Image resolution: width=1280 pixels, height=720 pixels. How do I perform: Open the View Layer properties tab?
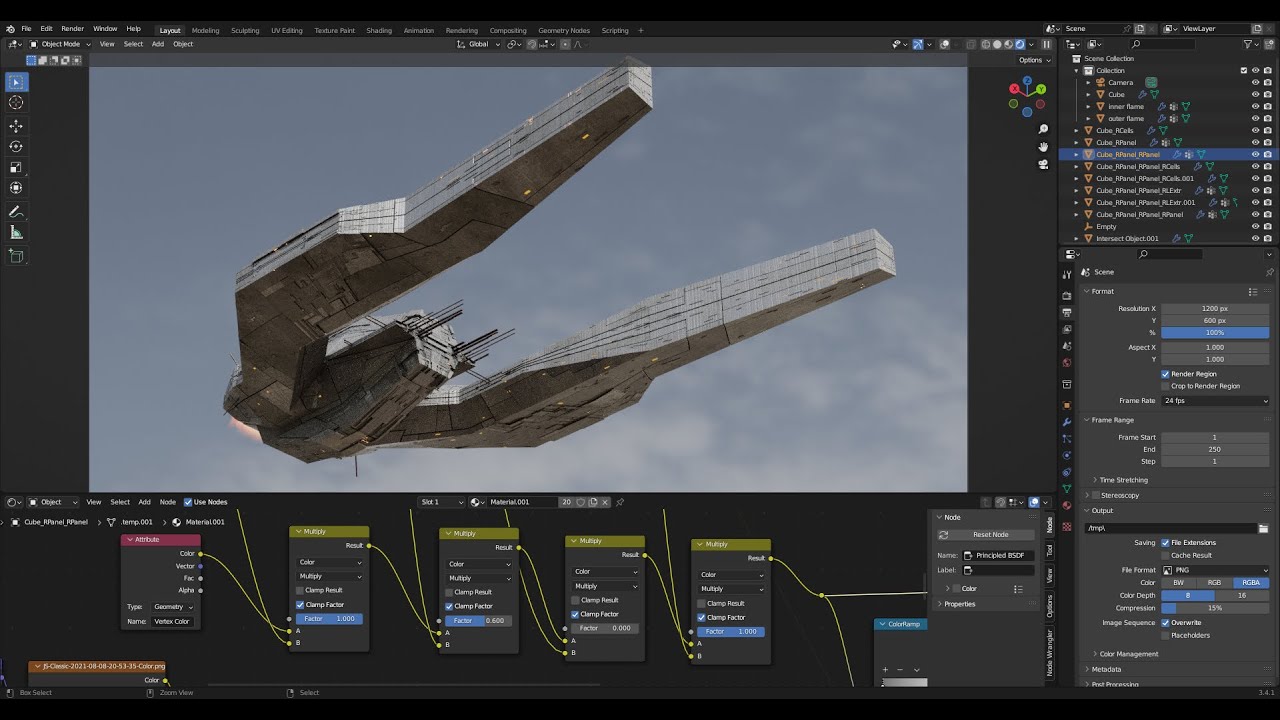1067,329
